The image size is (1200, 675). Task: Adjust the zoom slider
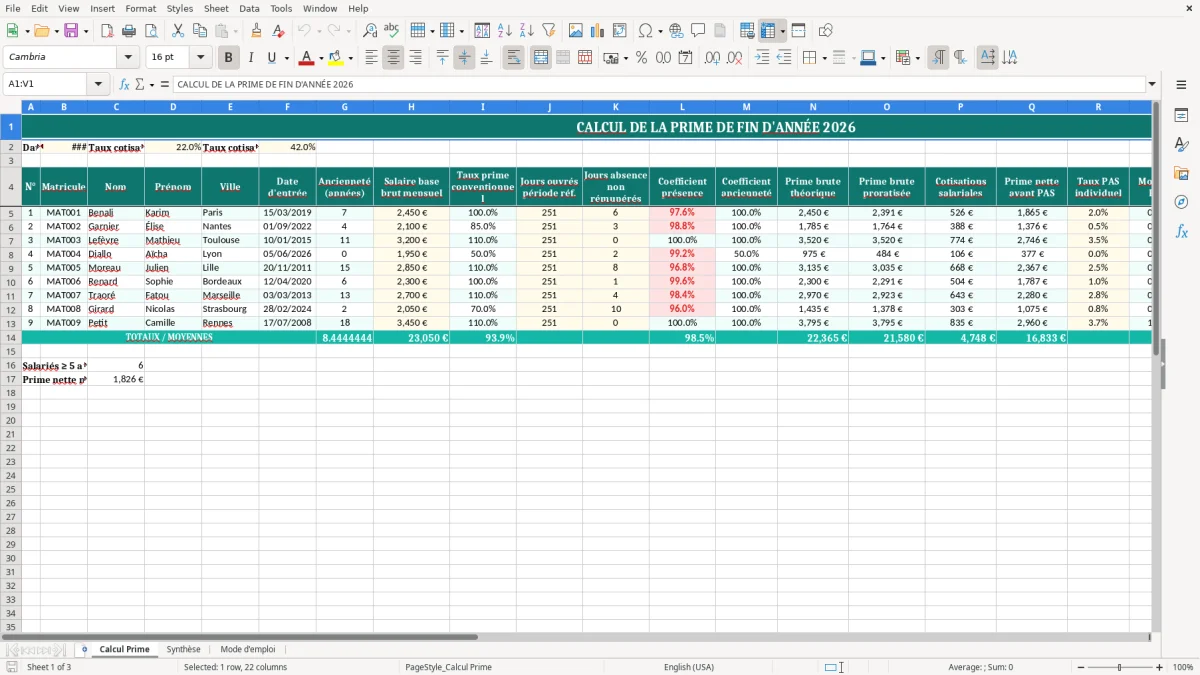click(x=1119, y=667)
